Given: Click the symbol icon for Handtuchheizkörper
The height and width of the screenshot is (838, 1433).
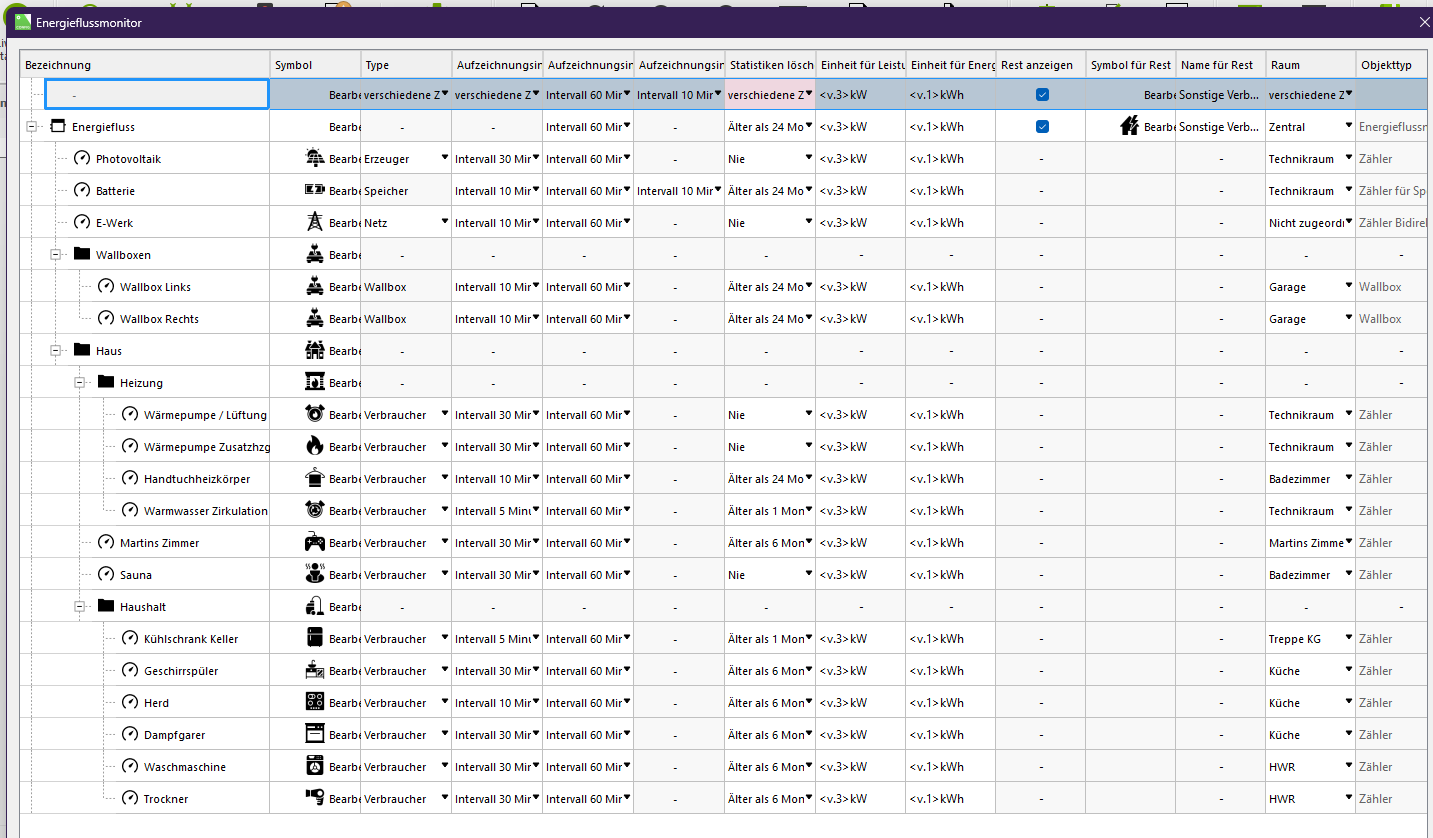Looking at the screenshot, I should [x=314, y=479].
